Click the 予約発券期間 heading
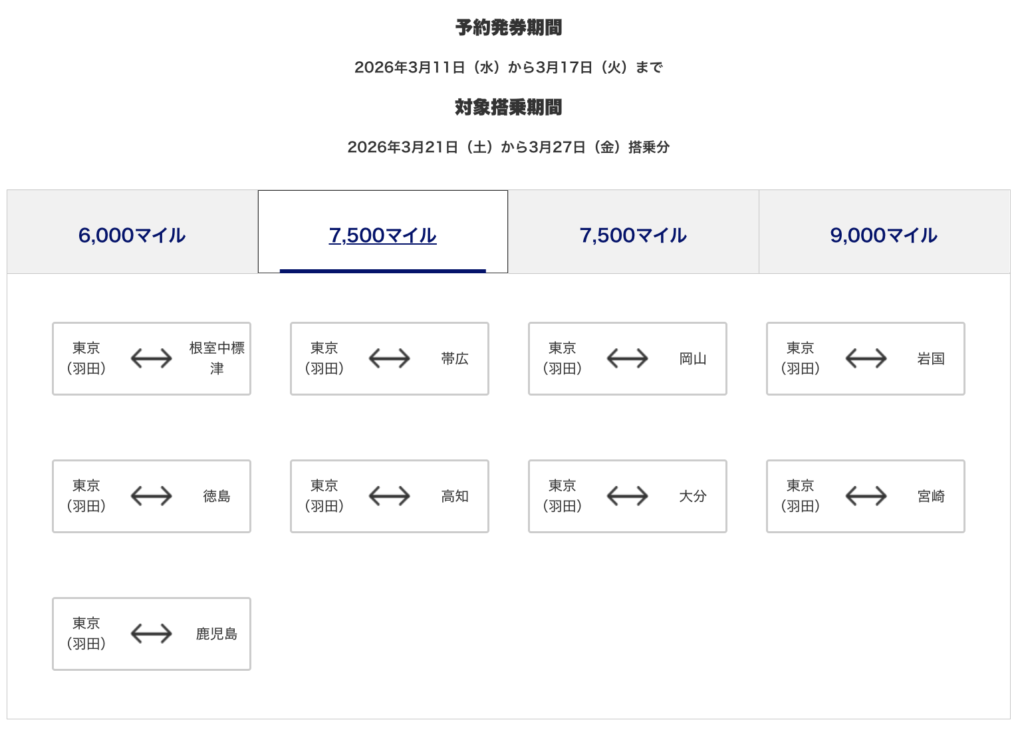1024x730 pixels. (510, 28)
